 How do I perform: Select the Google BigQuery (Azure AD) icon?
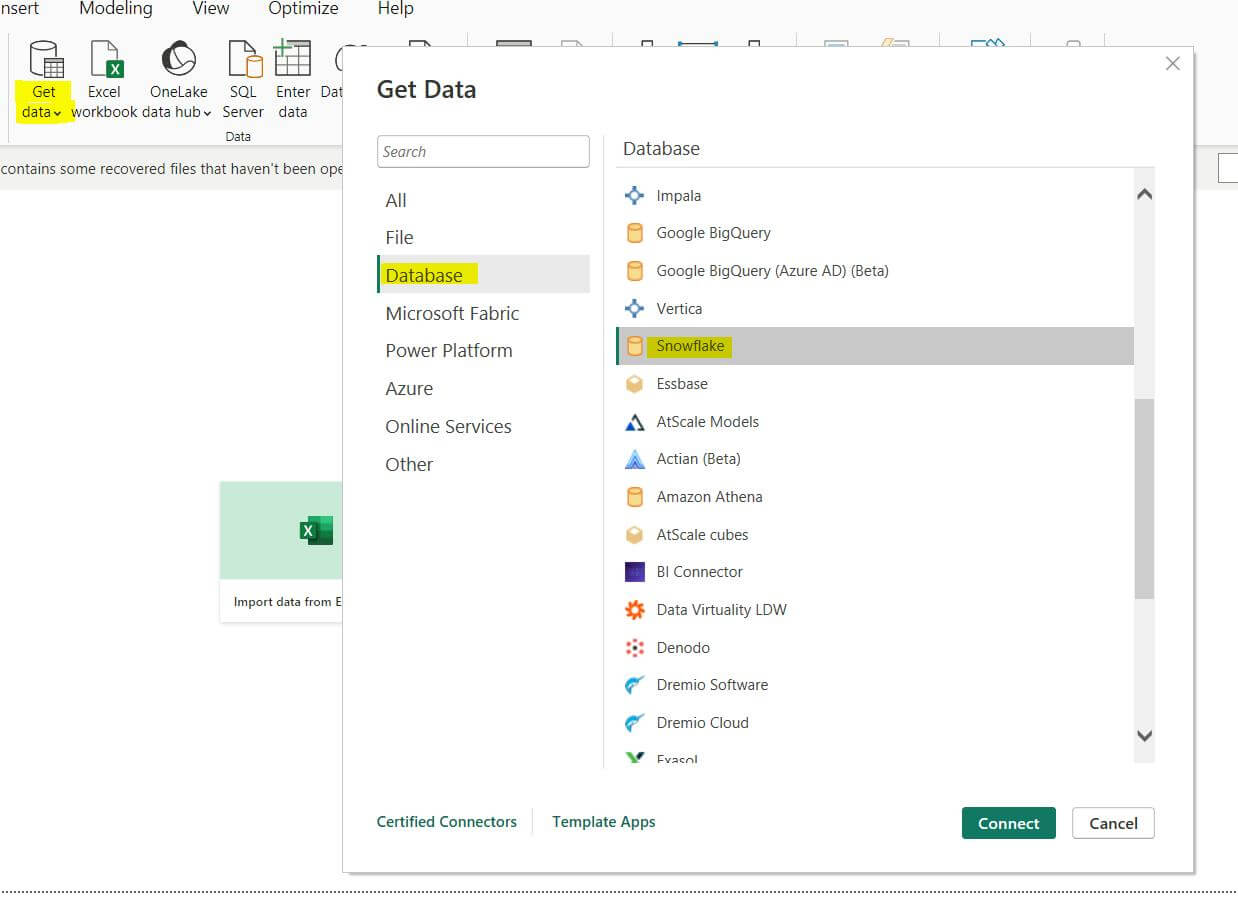634,271
